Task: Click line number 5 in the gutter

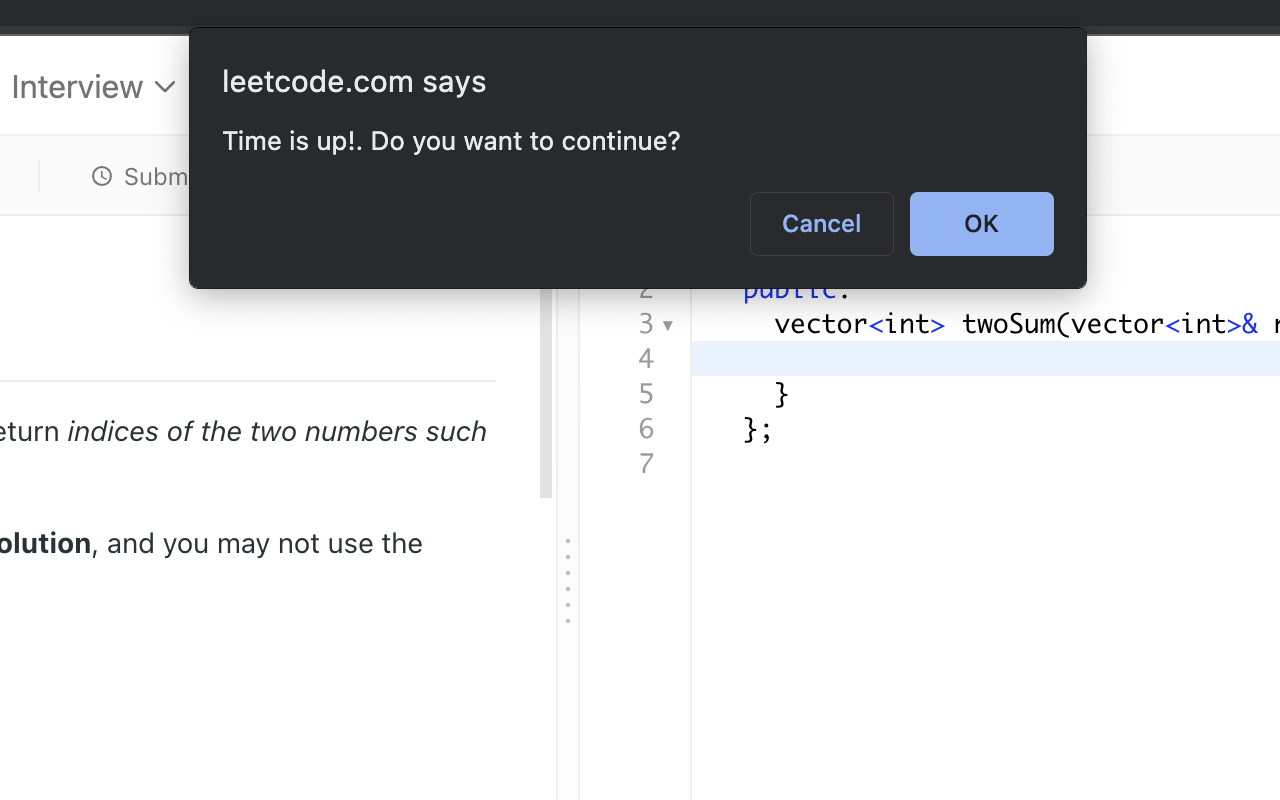Action: pyautogui.click(x=646, y=394)
